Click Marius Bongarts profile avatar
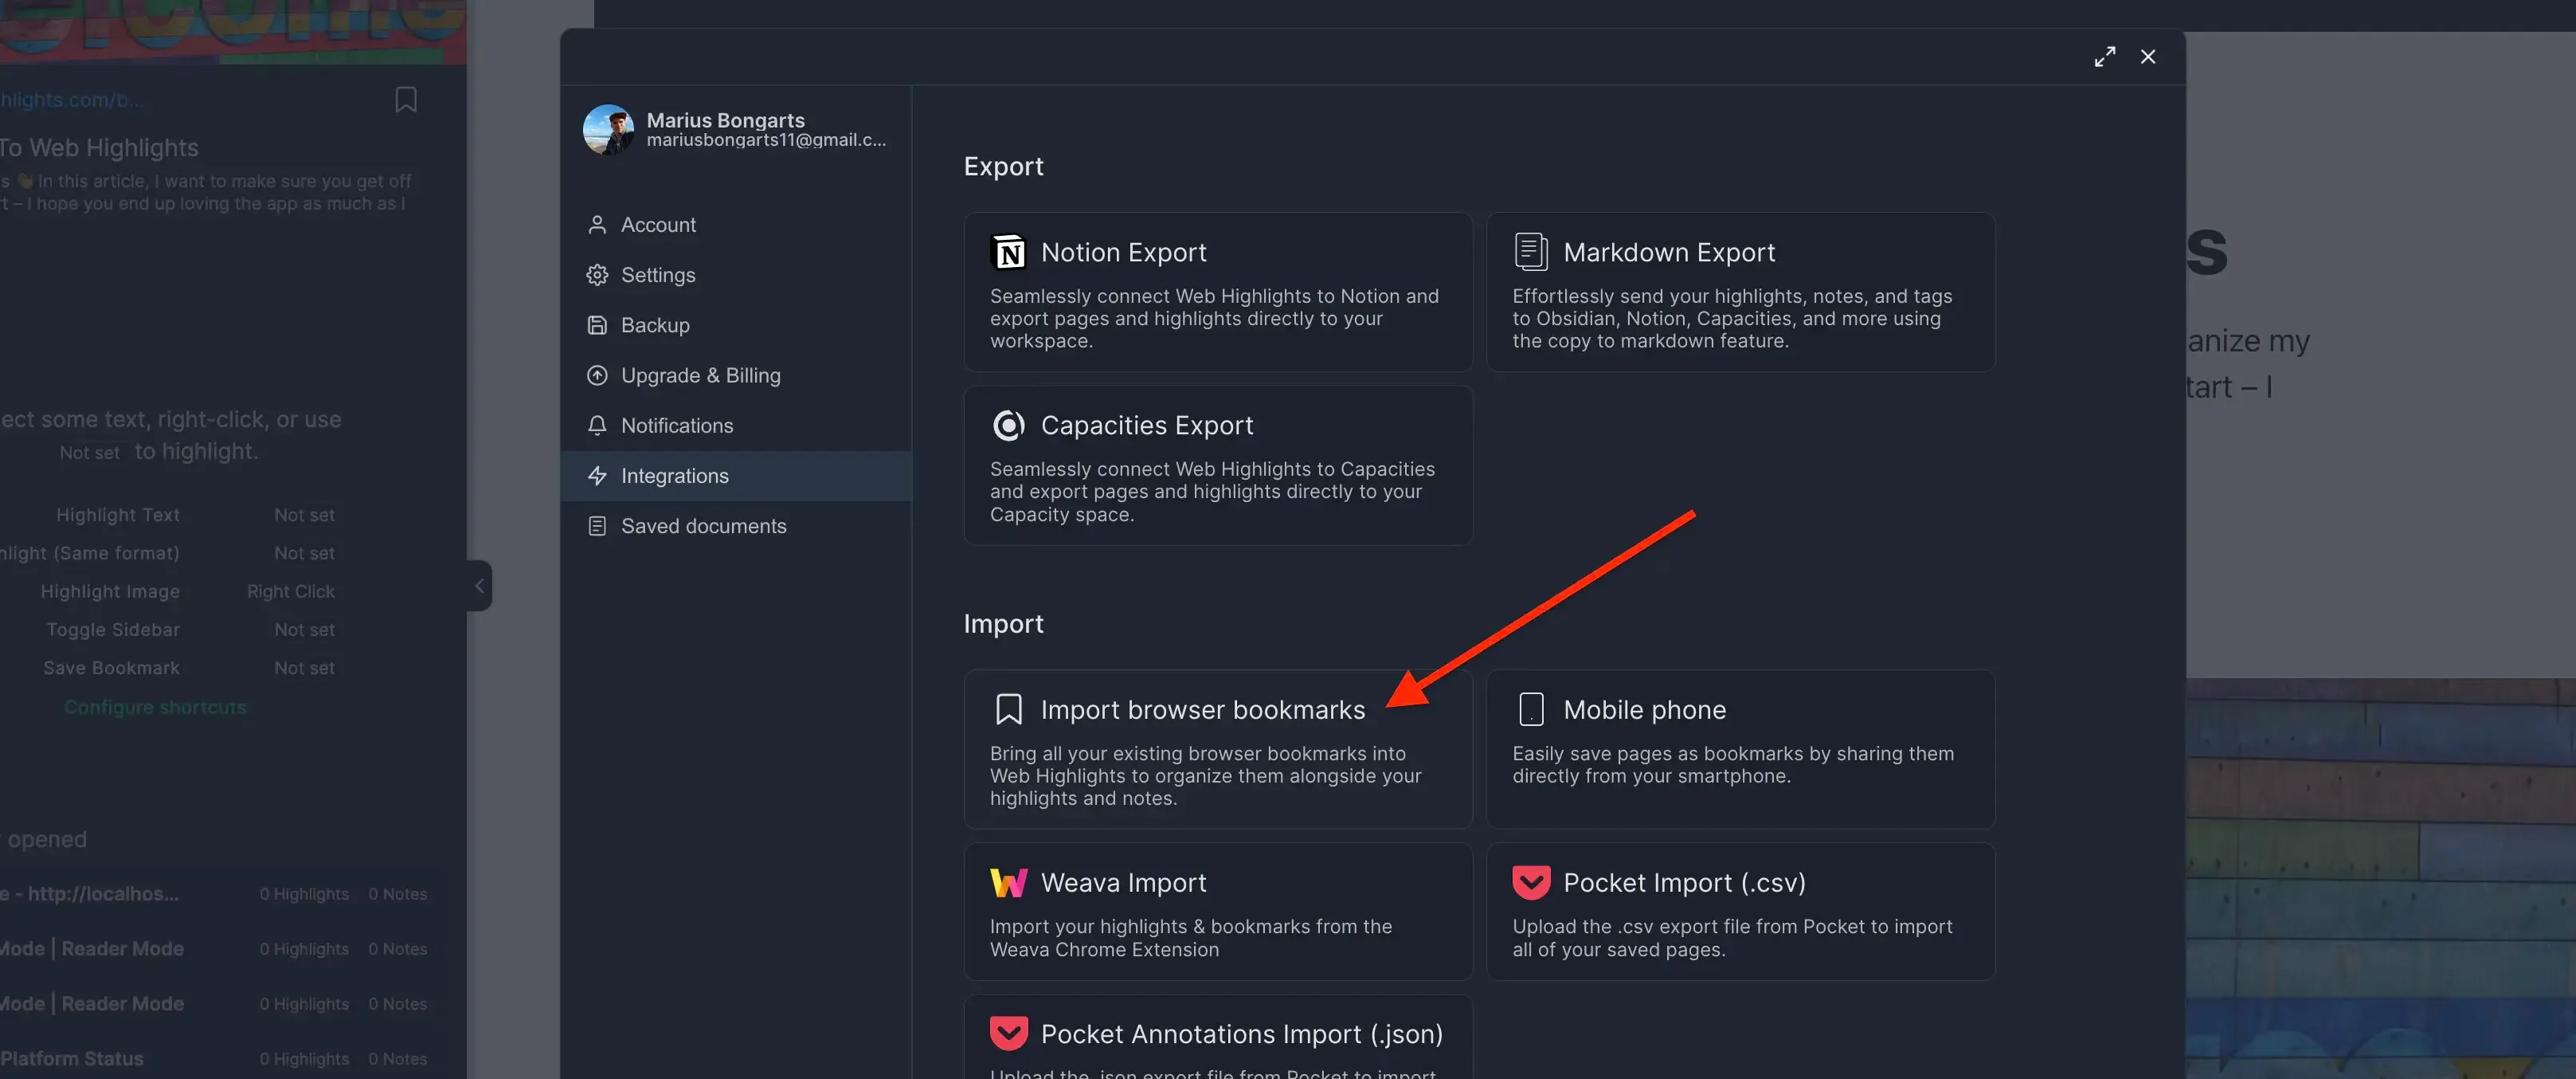The width and height of the screenshot is (2576, 1079). point(609,130)
